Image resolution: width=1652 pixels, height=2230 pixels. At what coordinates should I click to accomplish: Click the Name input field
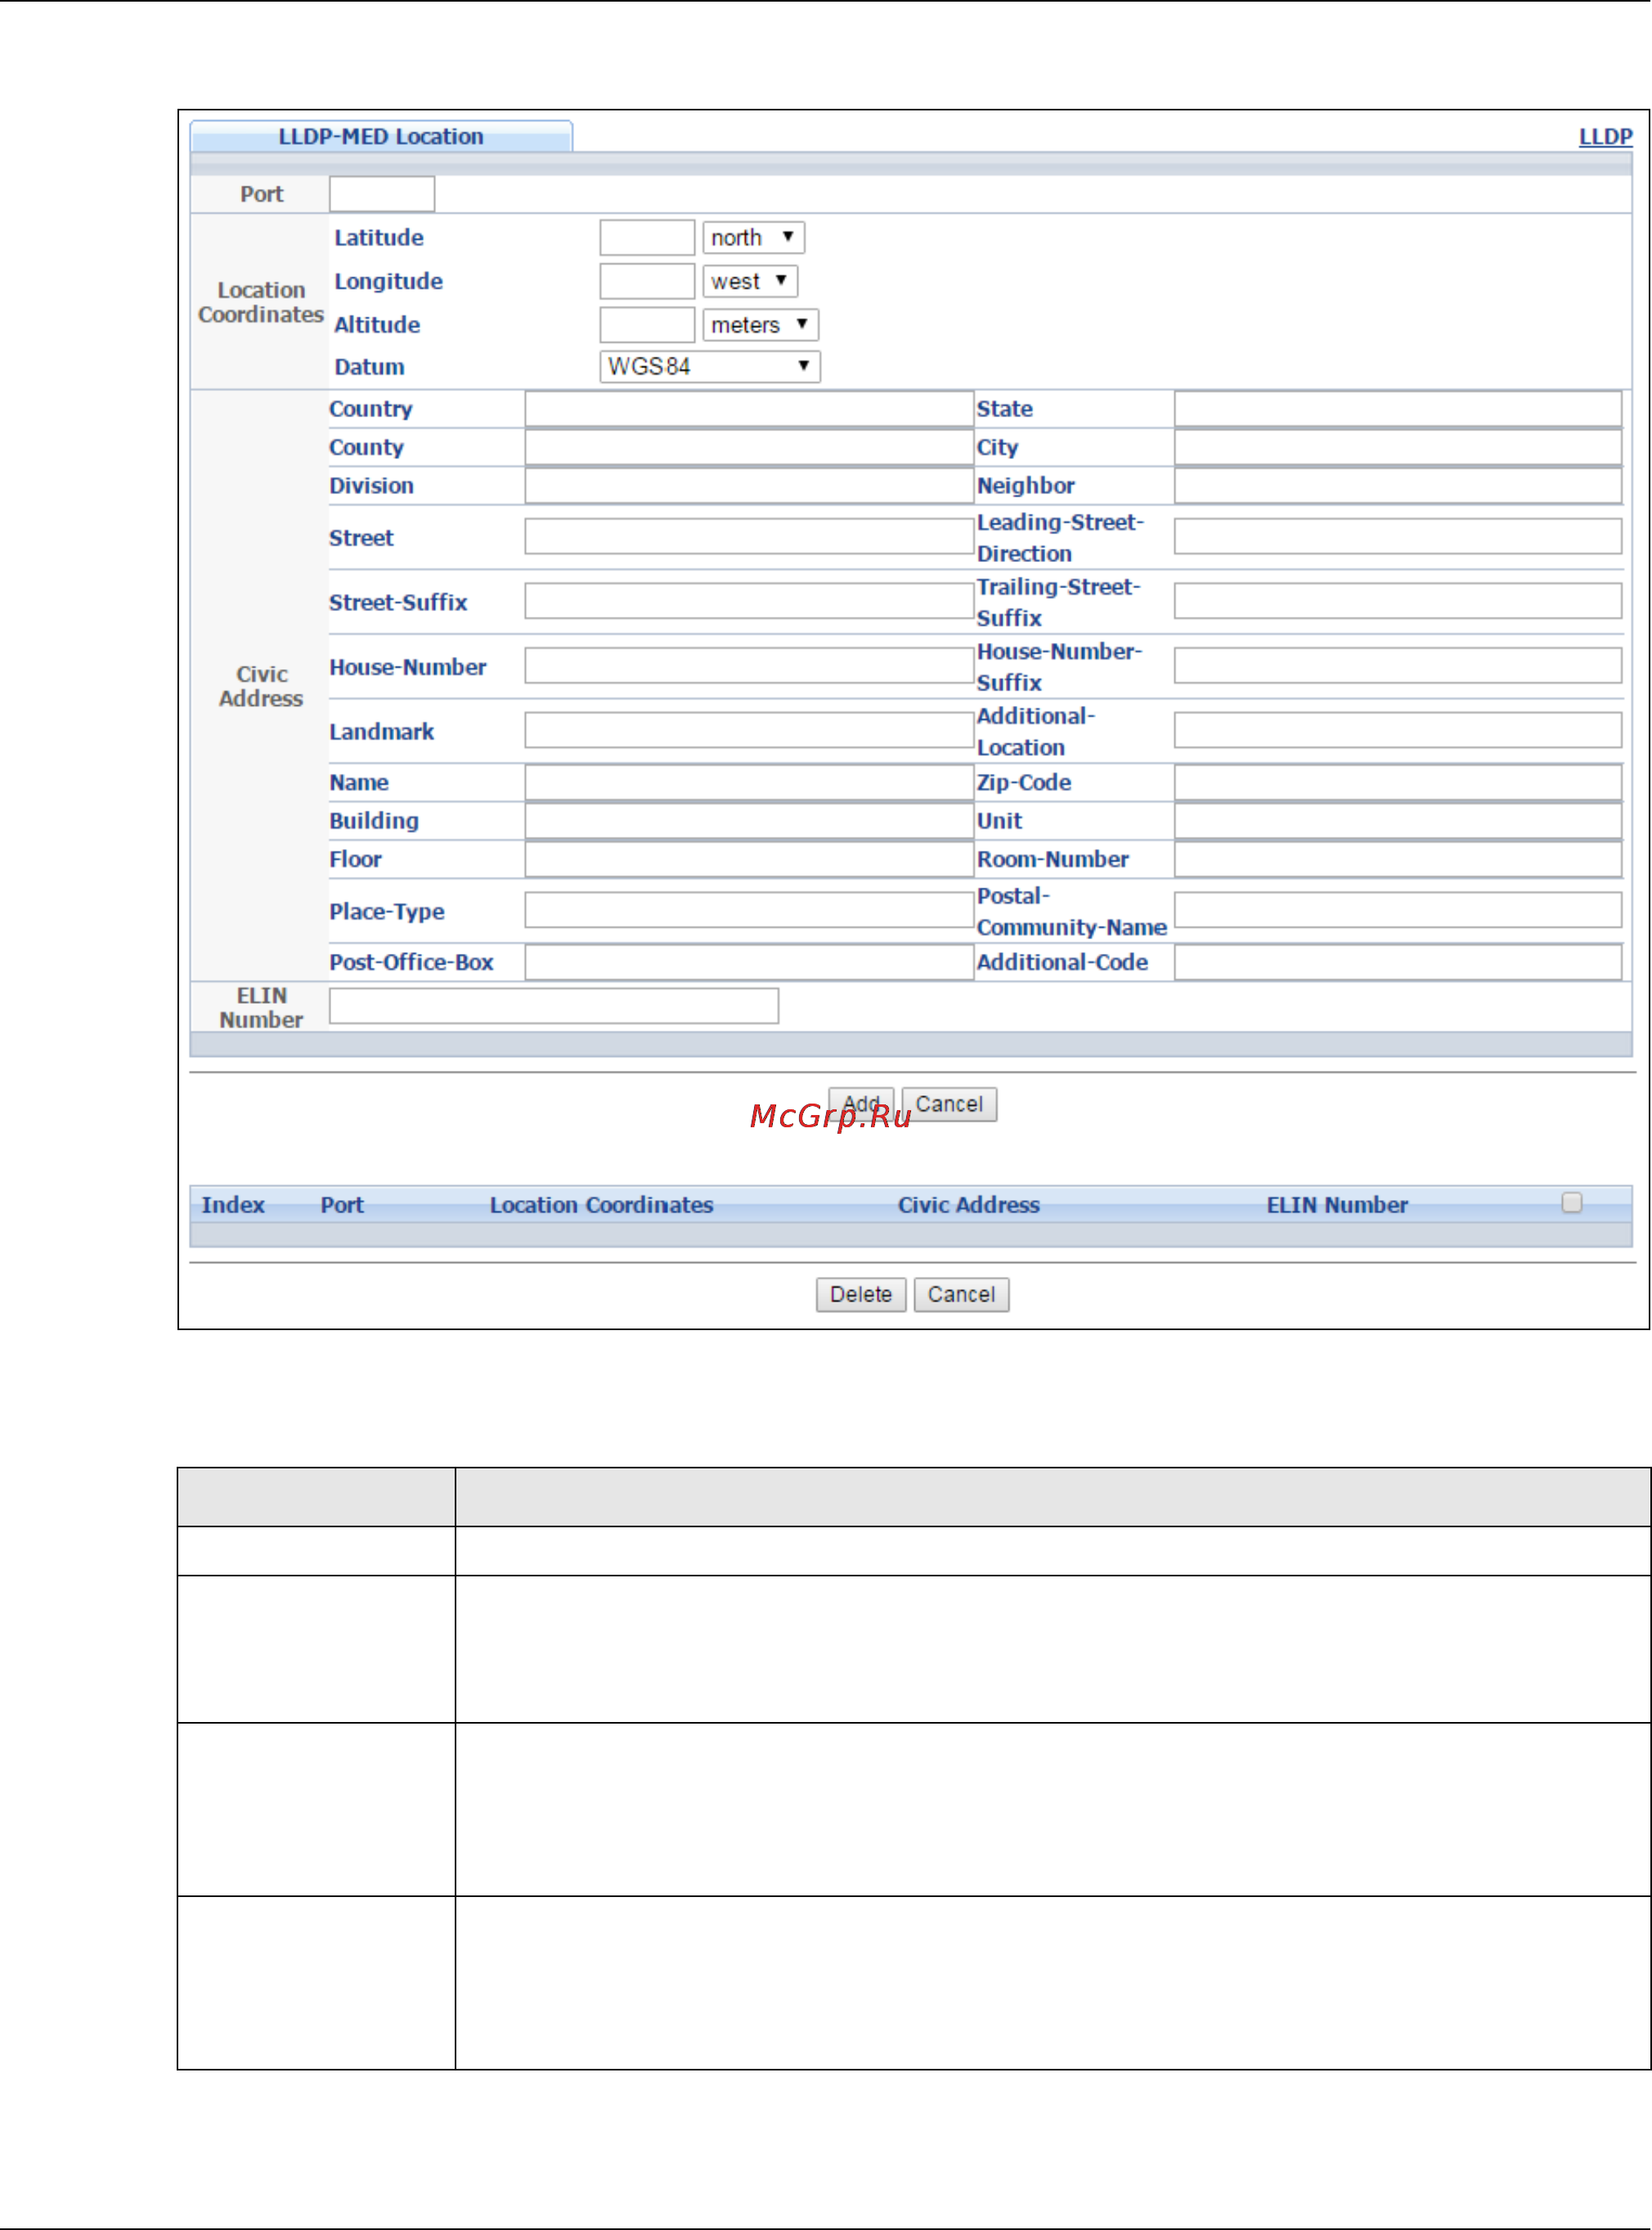tap(749, 783)
